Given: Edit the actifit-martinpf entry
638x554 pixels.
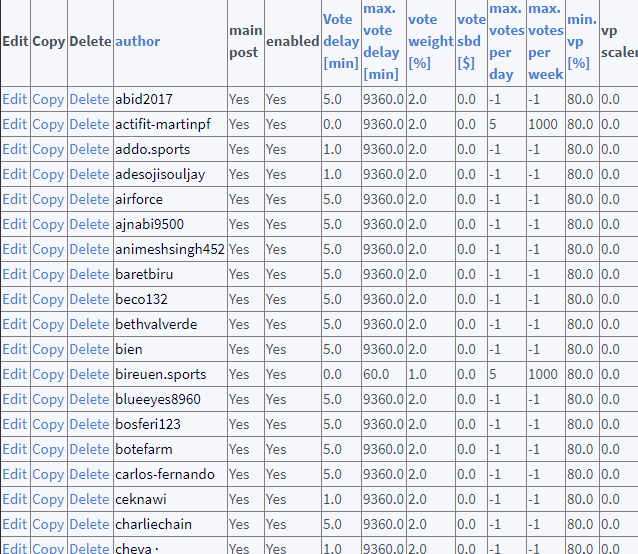Looking at the screenshot, I should pos(15,124).
